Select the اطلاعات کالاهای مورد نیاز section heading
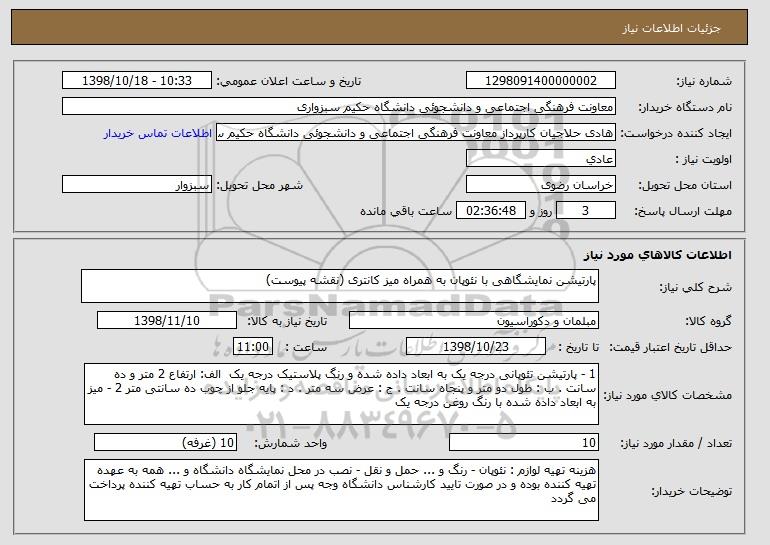Image resolution: width=770 pixels, height=545 pixels. [x=658, y=255]
